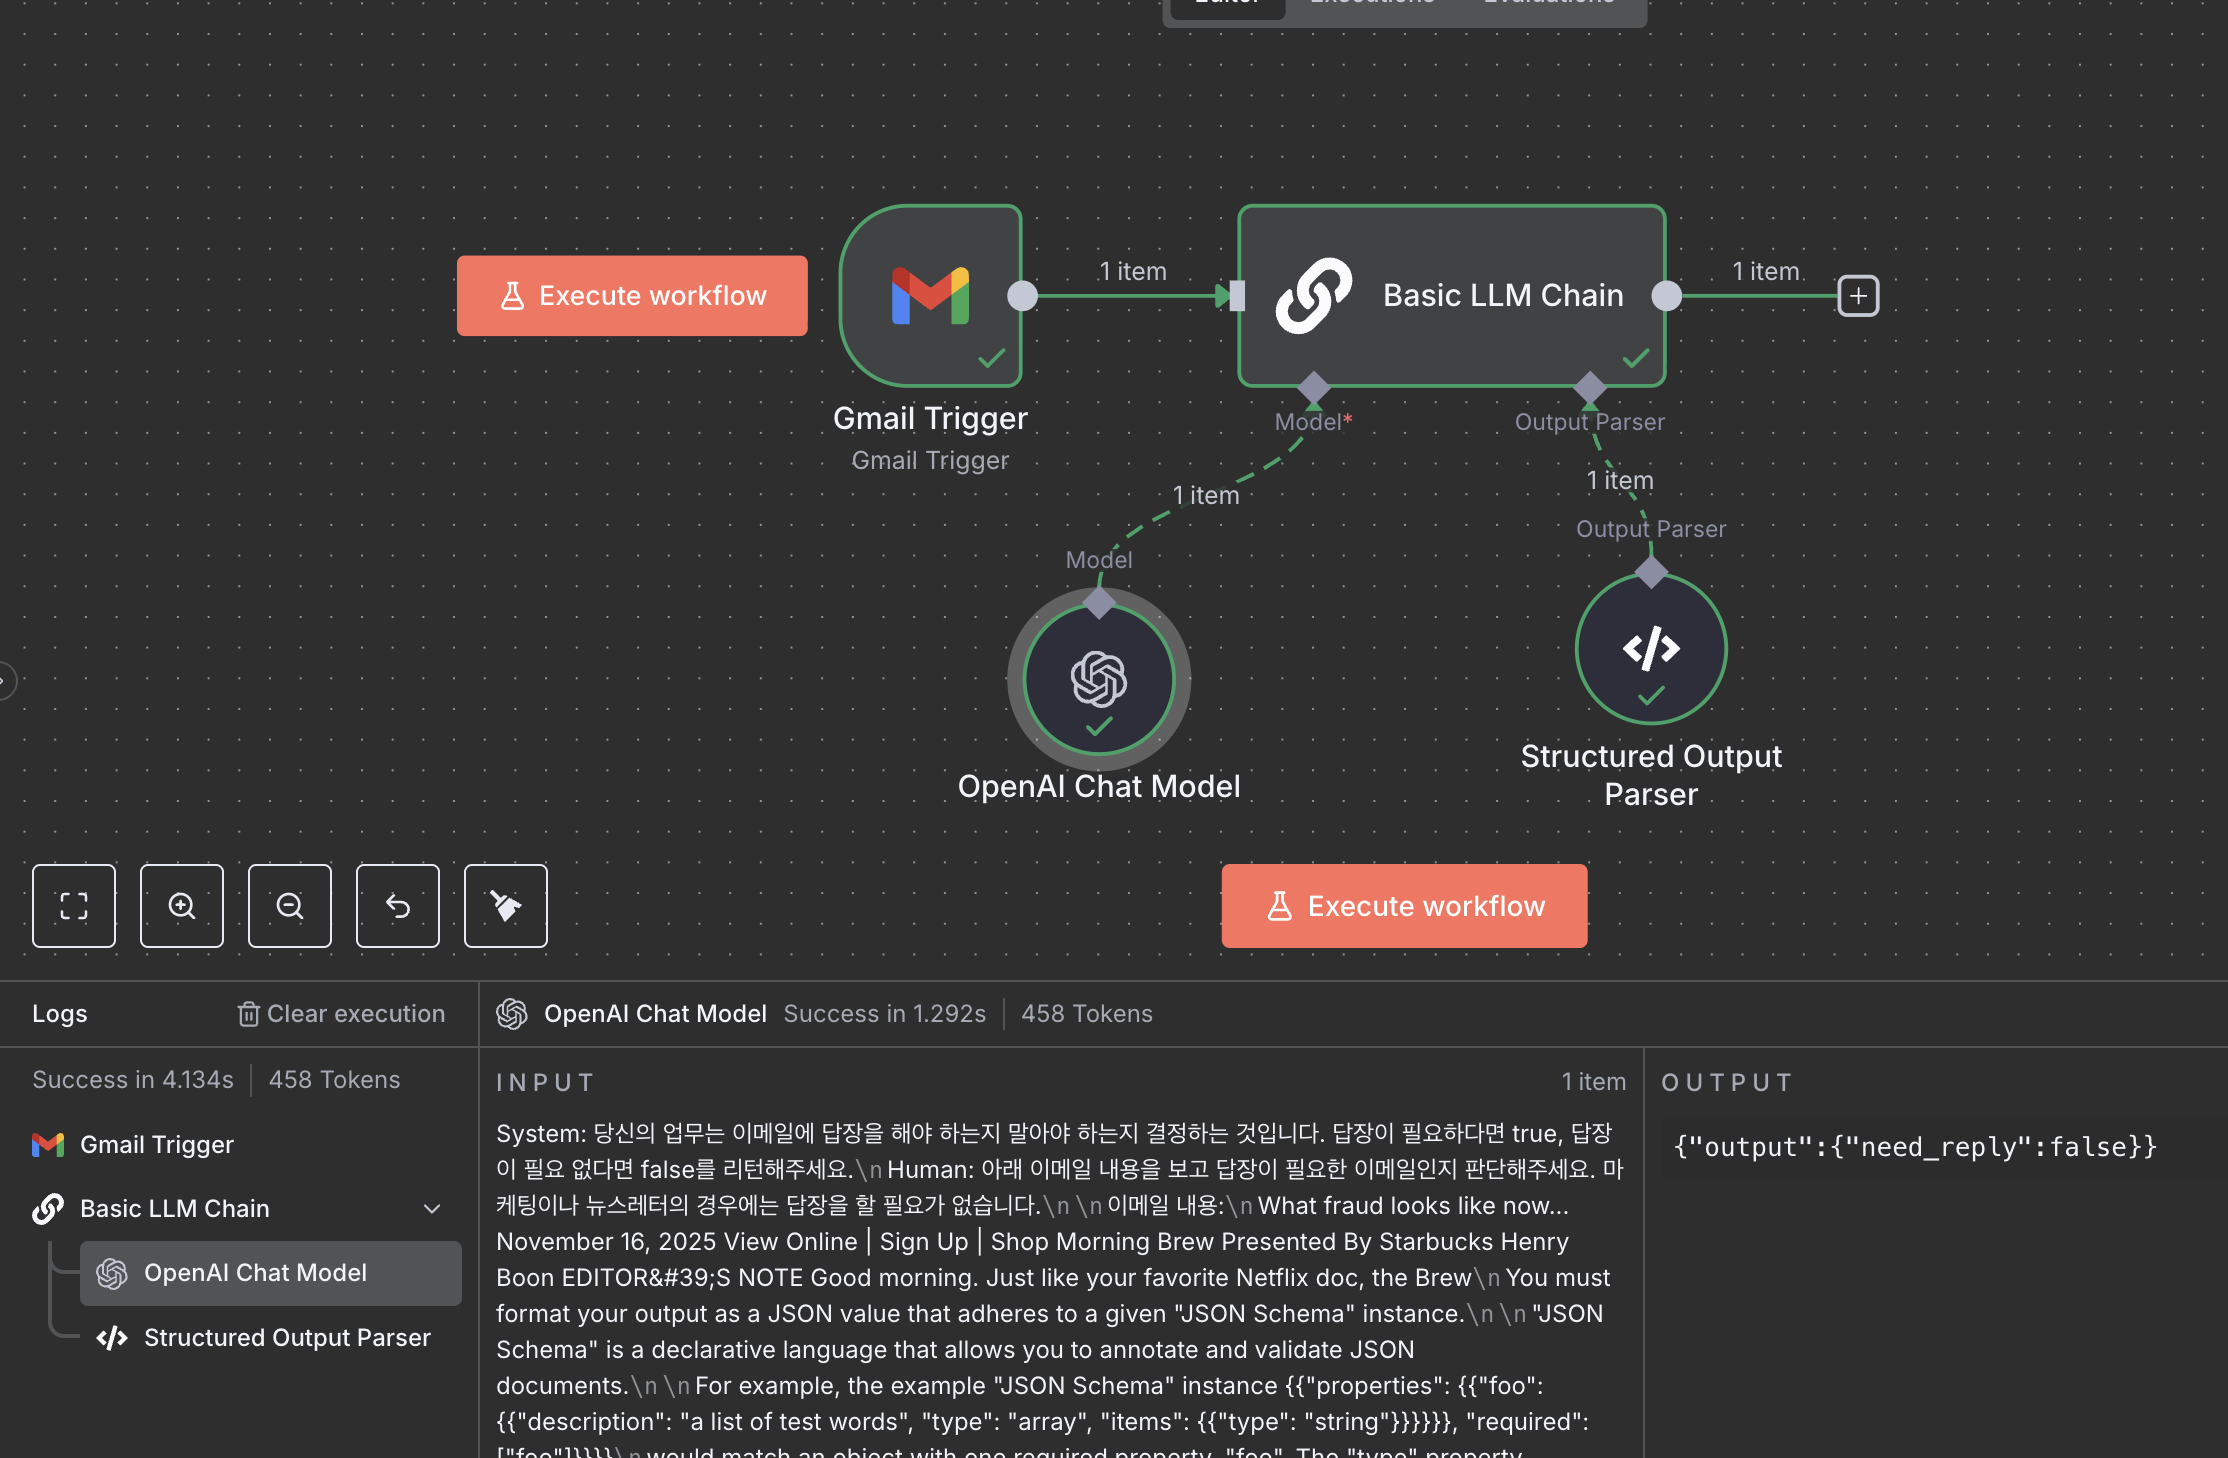Select the OpenAI Chat Model node

(x=1098, y=680)
